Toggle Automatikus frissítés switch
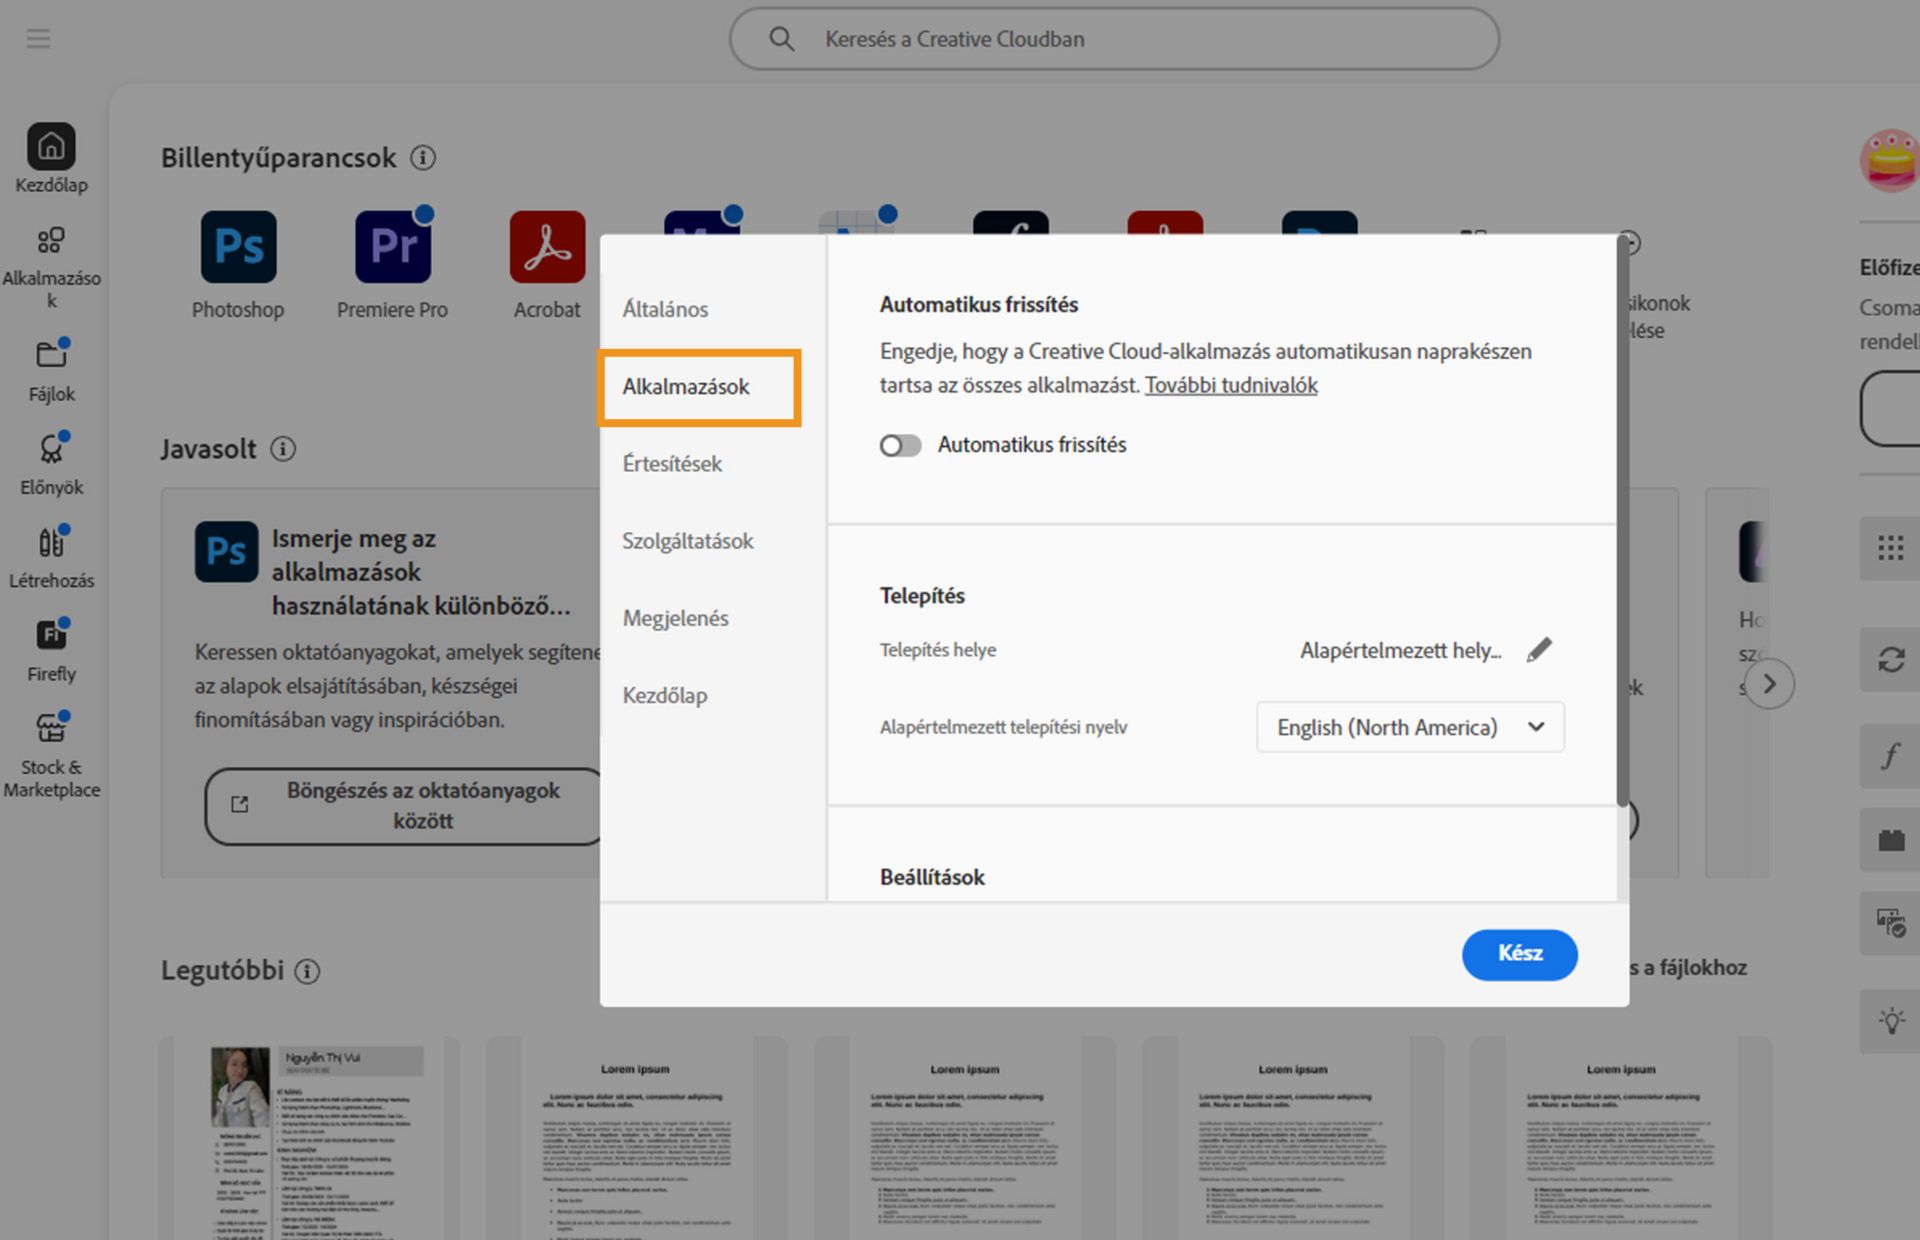The height and width of the screenshot is (1240, 1920). pos(900,445)
